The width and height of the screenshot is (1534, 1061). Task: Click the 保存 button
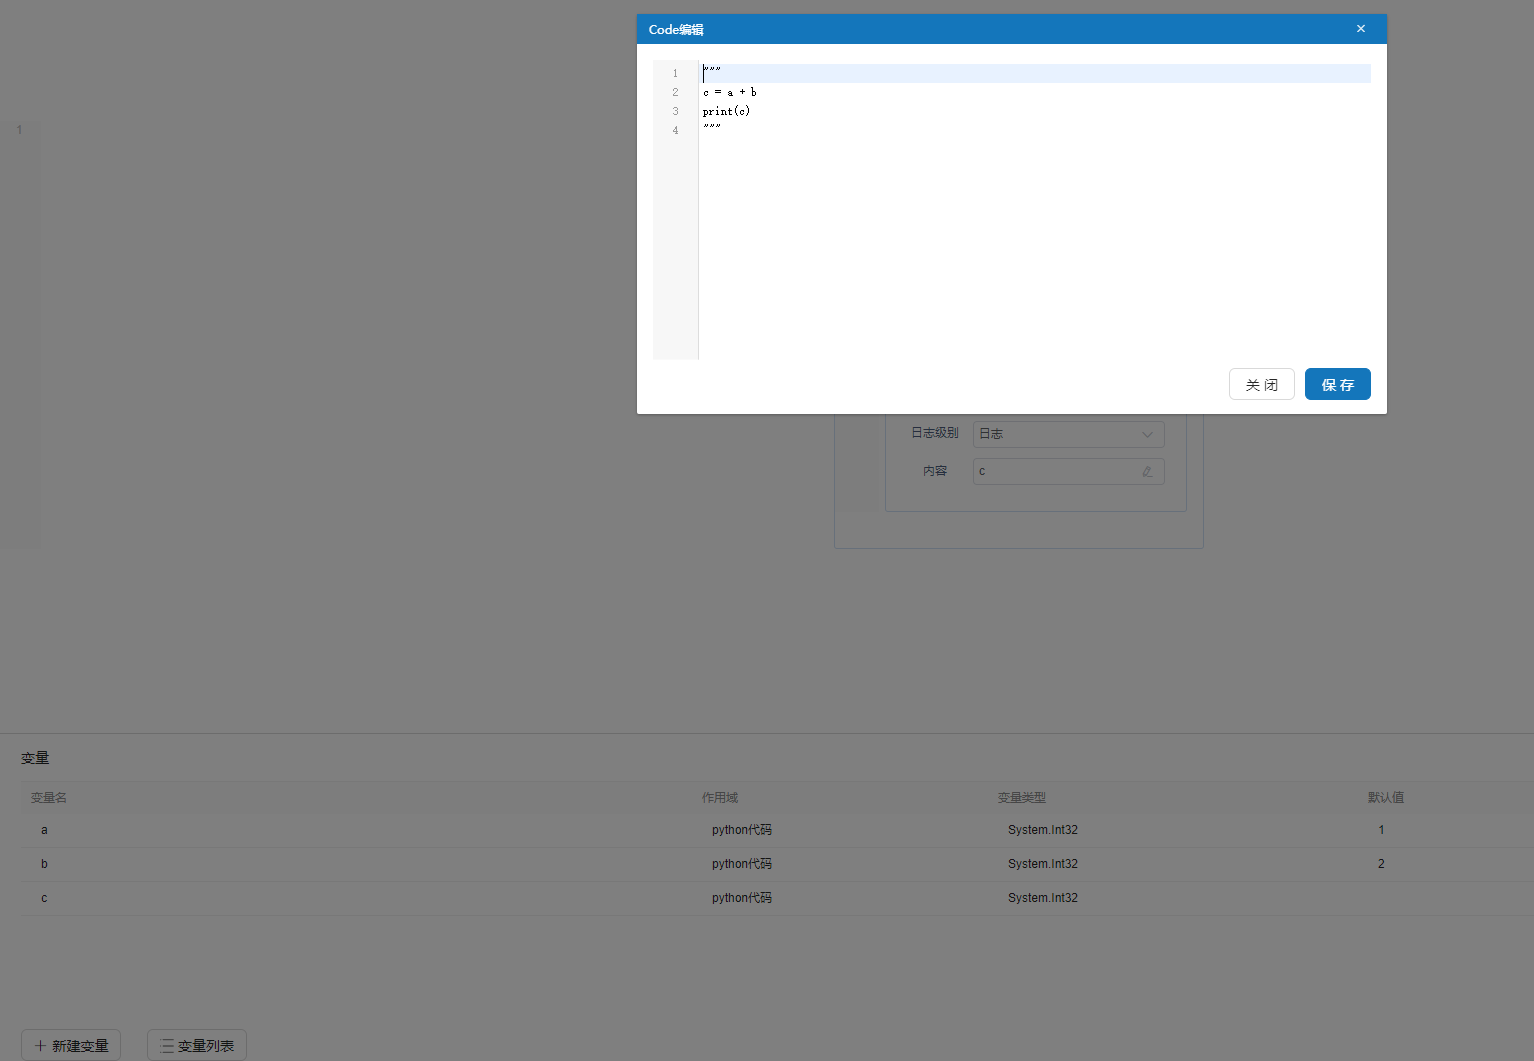point(1337,384)
